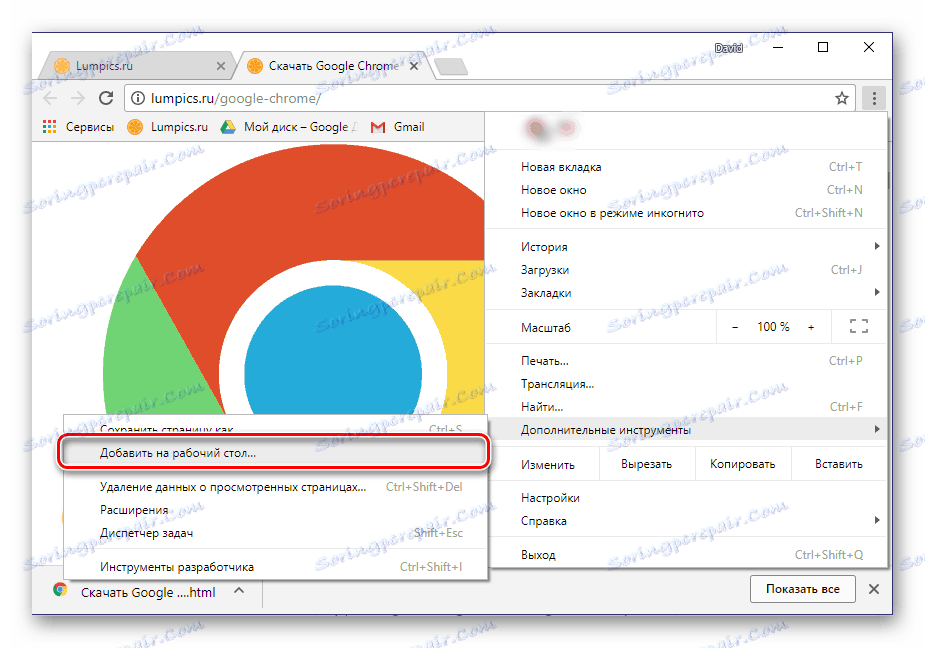Expand the История submenu
Screen dimensions: 925x648
pyautogui.click(x=687, y=247)
